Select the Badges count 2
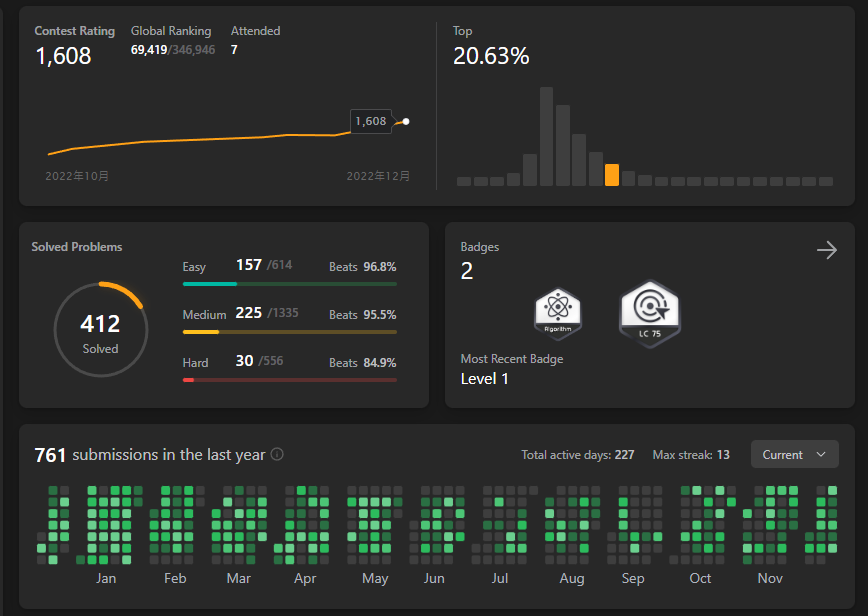Screen dimensions: 868x616 467,271
